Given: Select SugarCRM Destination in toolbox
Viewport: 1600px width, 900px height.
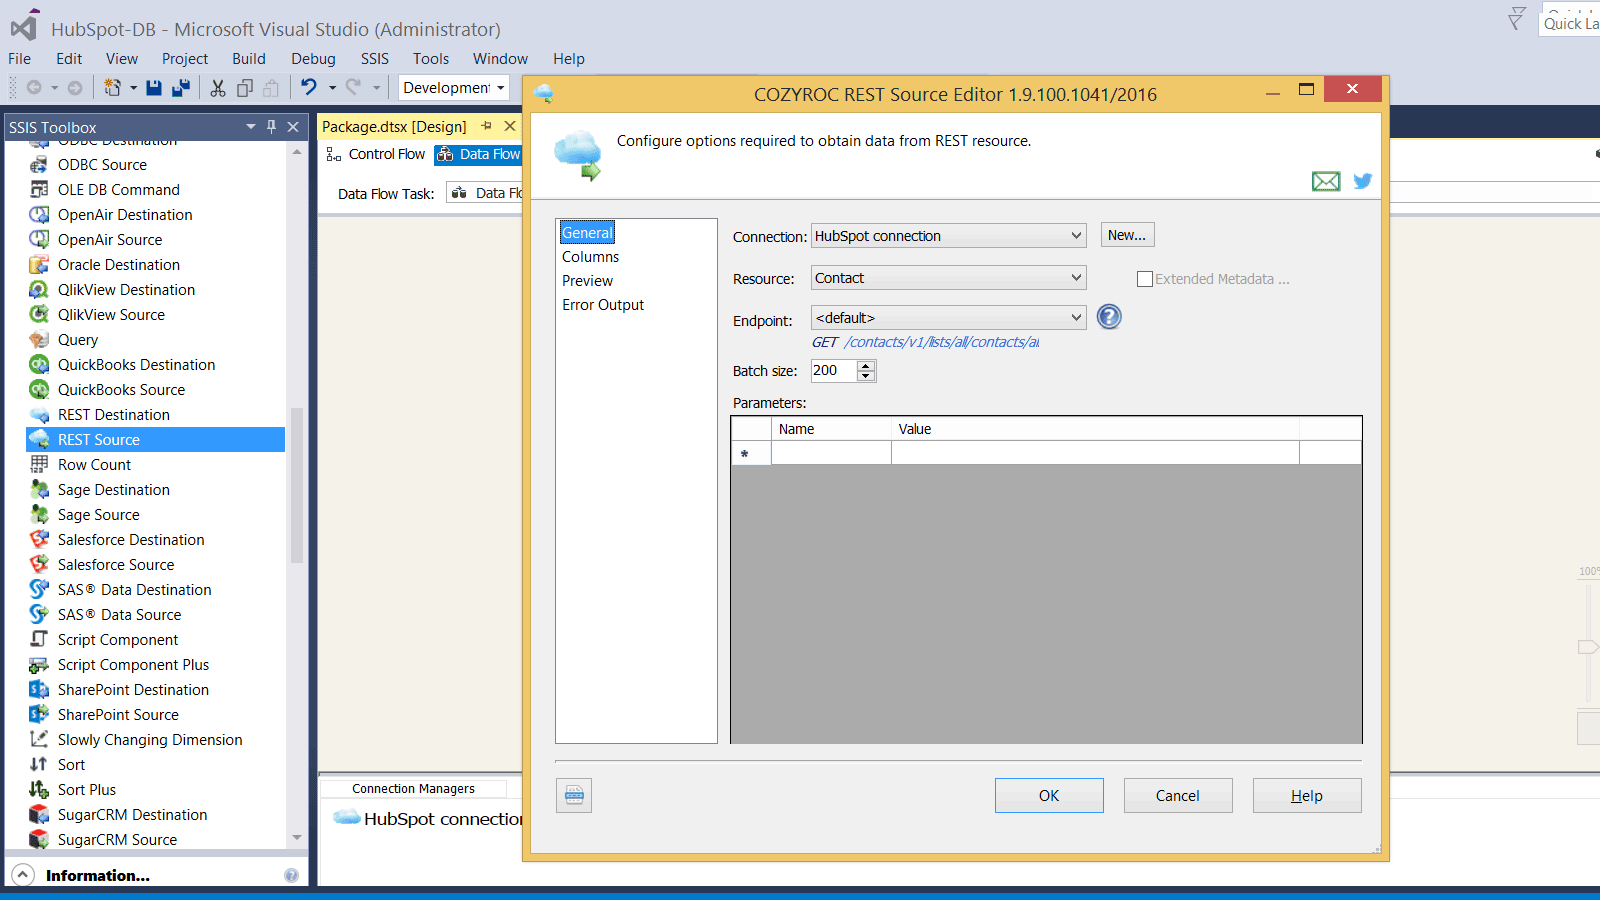Looking at the screenshot, I should pos(132,814).
